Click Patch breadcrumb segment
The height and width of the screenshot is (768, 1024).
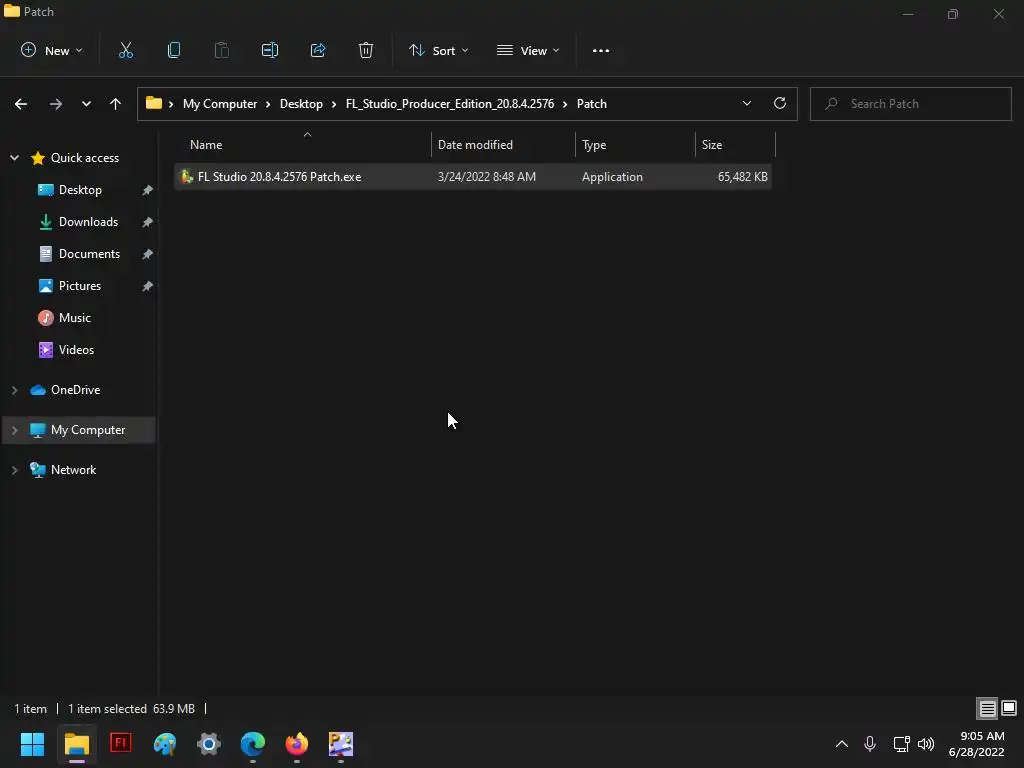pos(592,104)
